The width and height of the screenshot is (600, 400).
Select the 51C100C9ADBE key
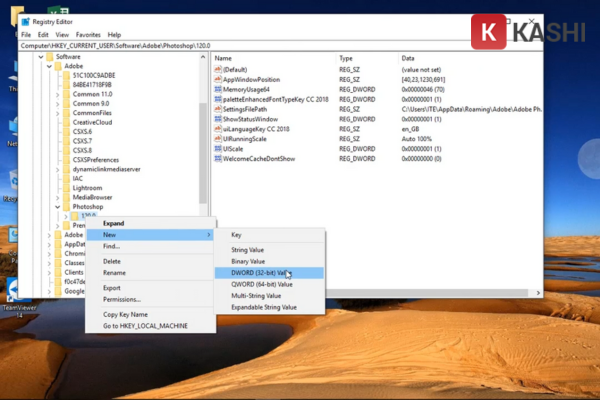(94, 75)
